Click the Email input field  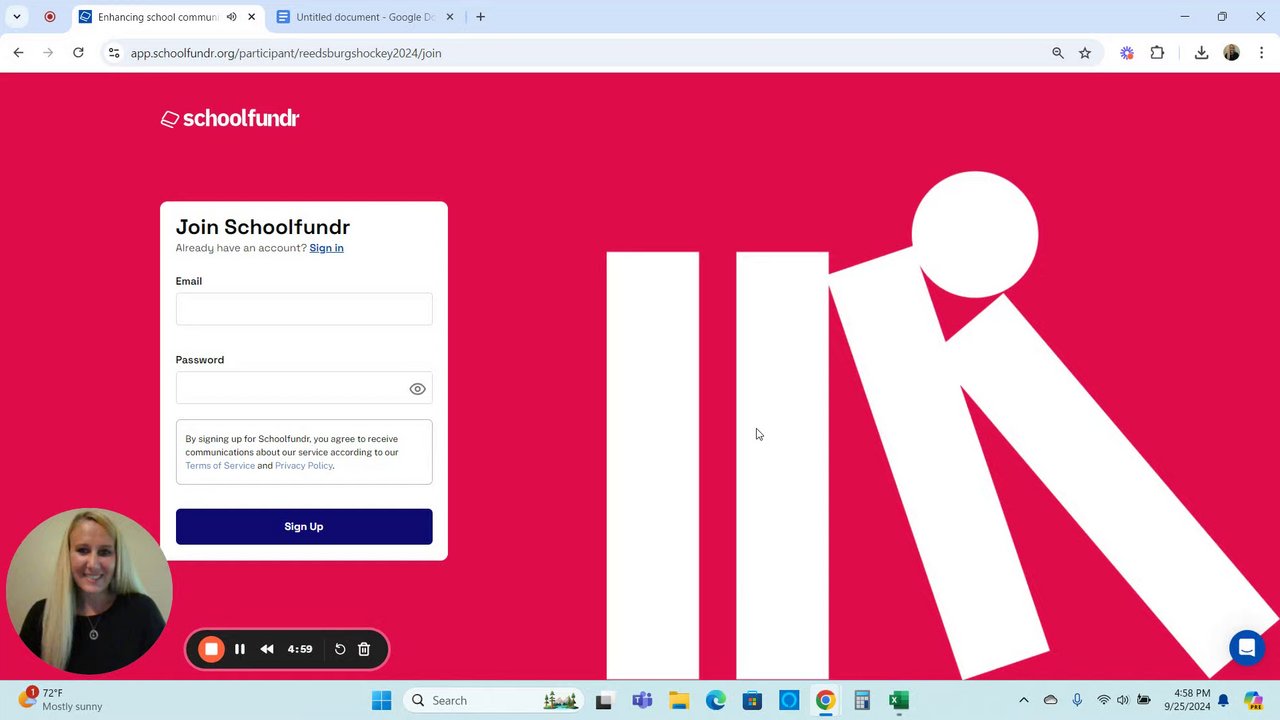pos(304,309)
